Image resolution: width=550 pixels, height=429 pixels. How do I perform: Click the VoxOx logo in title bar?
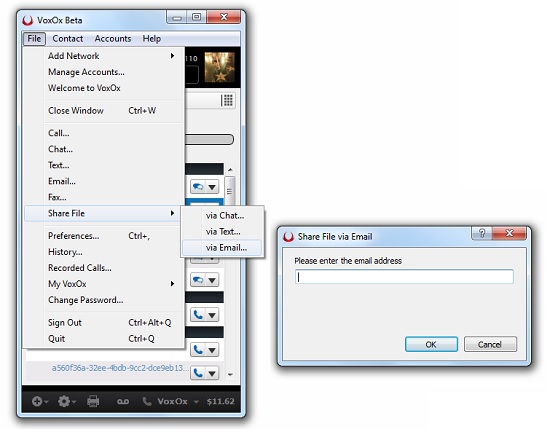[28, 20]
